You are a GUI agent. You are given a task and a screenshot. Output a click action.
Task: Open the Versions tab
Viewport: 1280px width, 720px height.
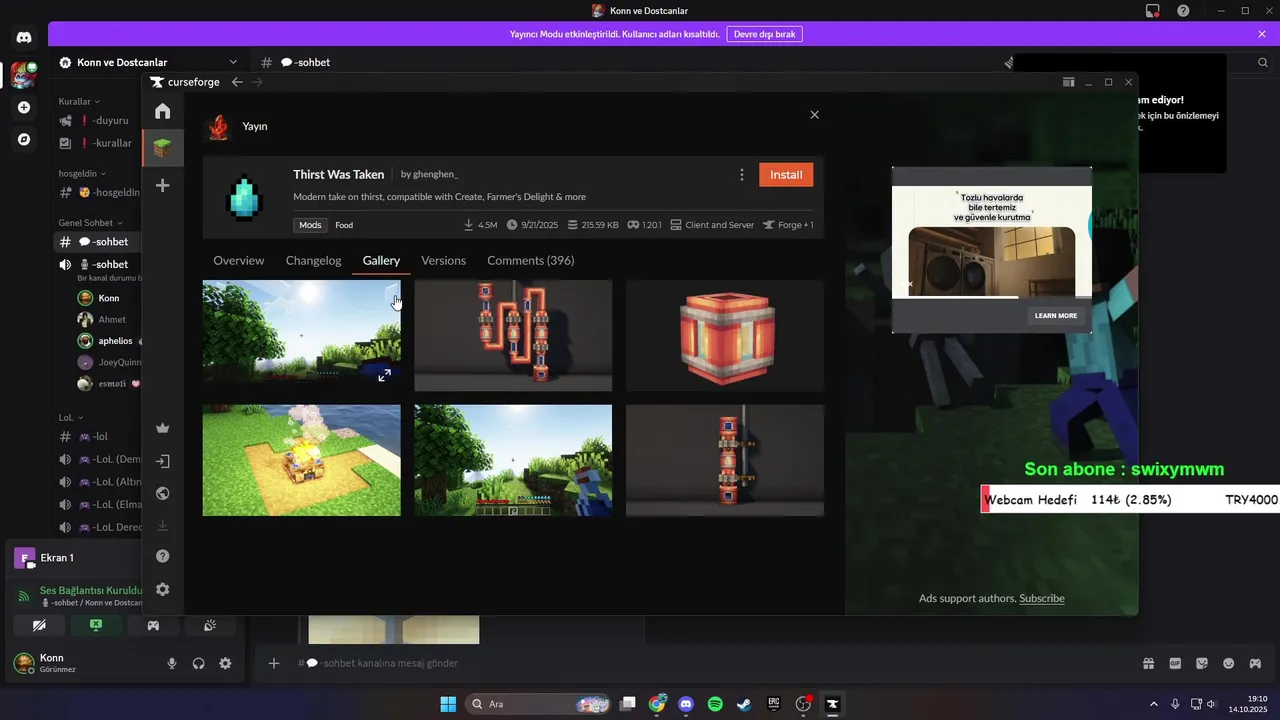coord(443,260)
